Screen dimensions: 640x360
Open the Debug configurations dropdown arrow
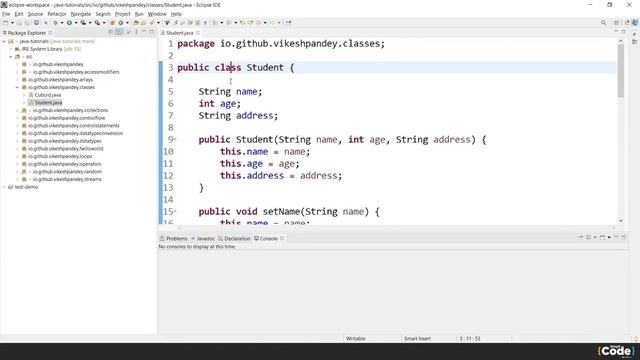[x=62, y=23]
